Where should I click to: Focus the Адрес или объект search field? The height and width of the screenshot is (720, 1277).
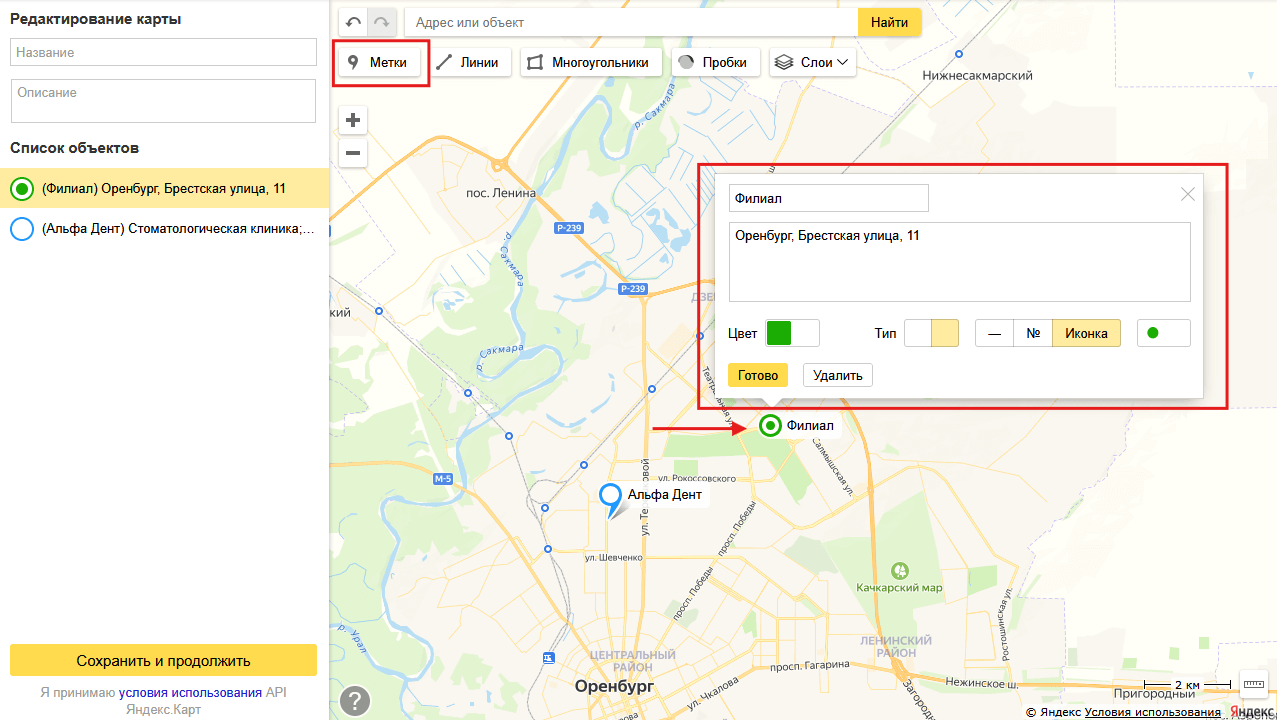[631, 23]
